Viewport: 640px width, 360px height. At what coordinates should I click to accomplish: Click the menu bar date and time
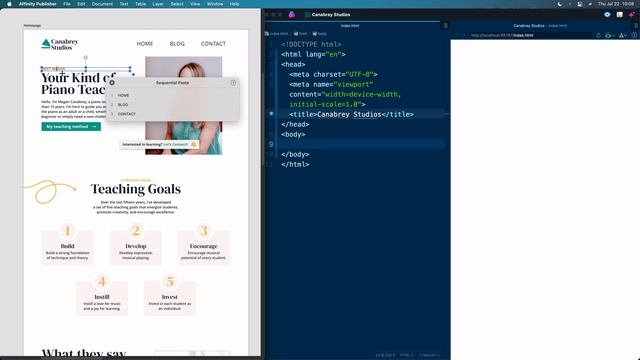click(x=616, y=4)
